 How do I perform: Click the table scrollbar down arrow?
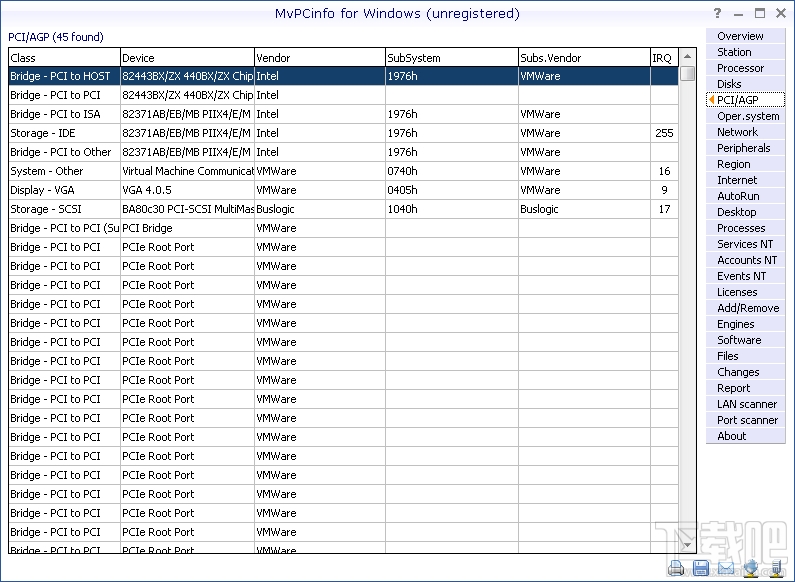pos(688,545)
